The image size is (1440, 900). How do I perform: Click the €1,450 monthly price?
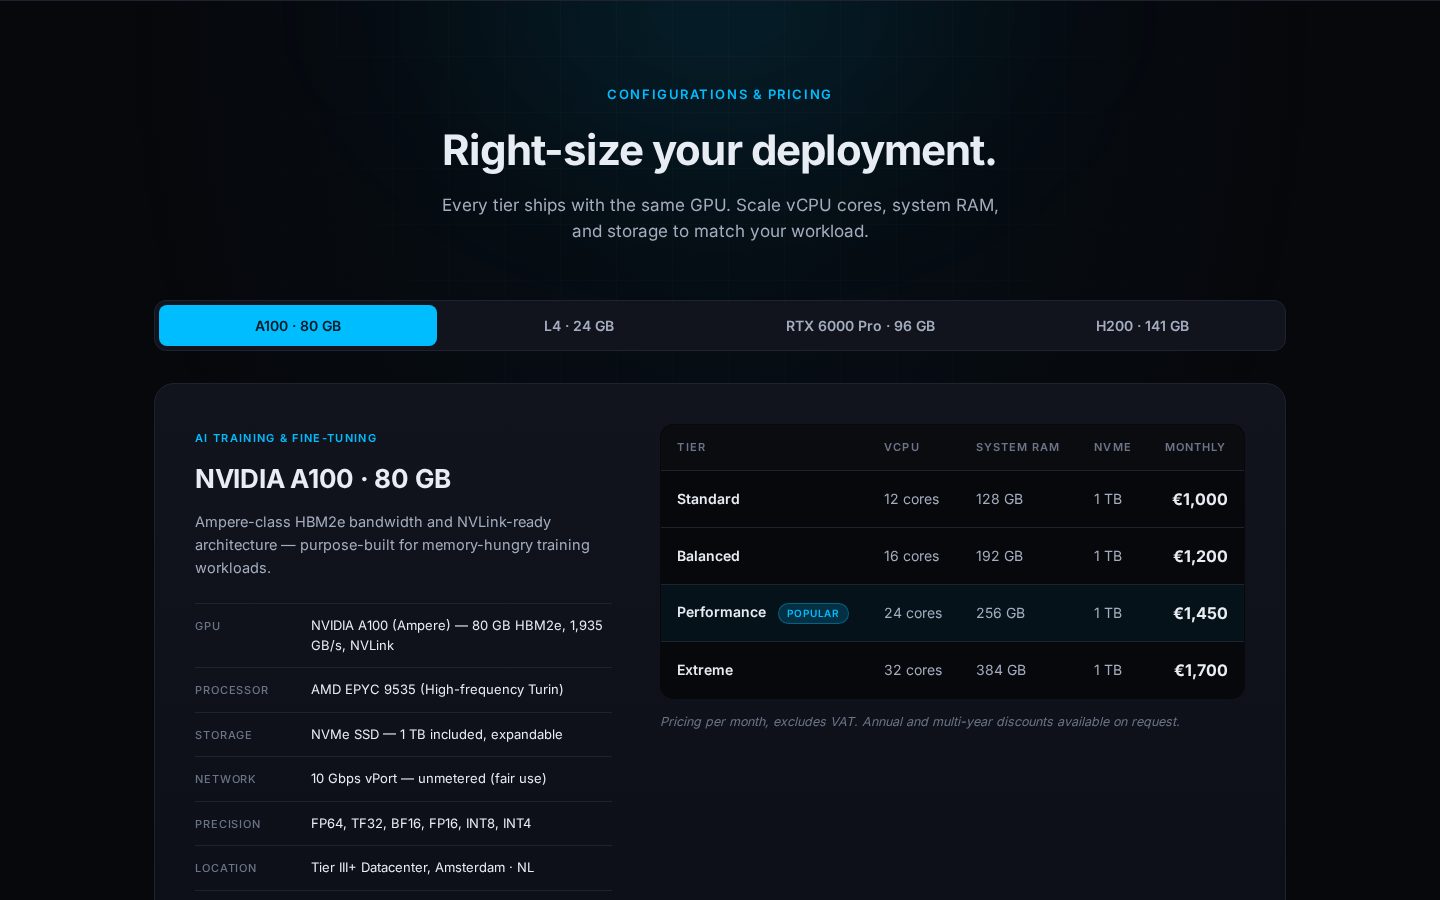pos(1200,613)
